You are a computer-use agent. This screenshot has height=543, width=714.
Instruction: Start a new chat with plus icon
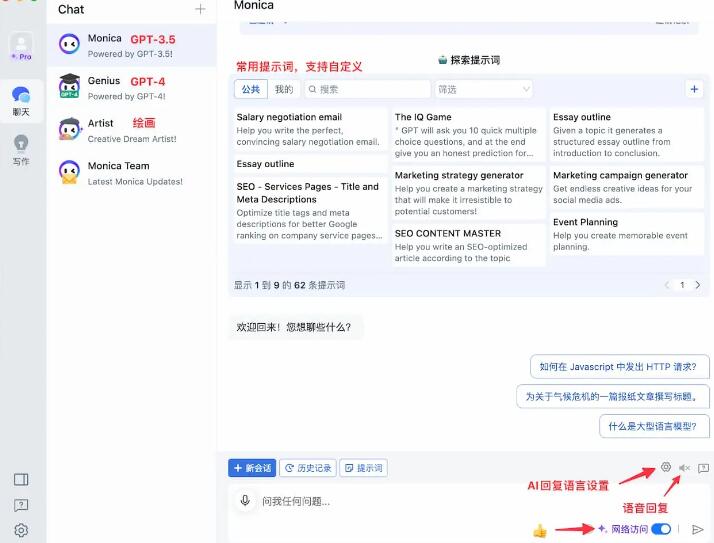click(x=200, y=9)
